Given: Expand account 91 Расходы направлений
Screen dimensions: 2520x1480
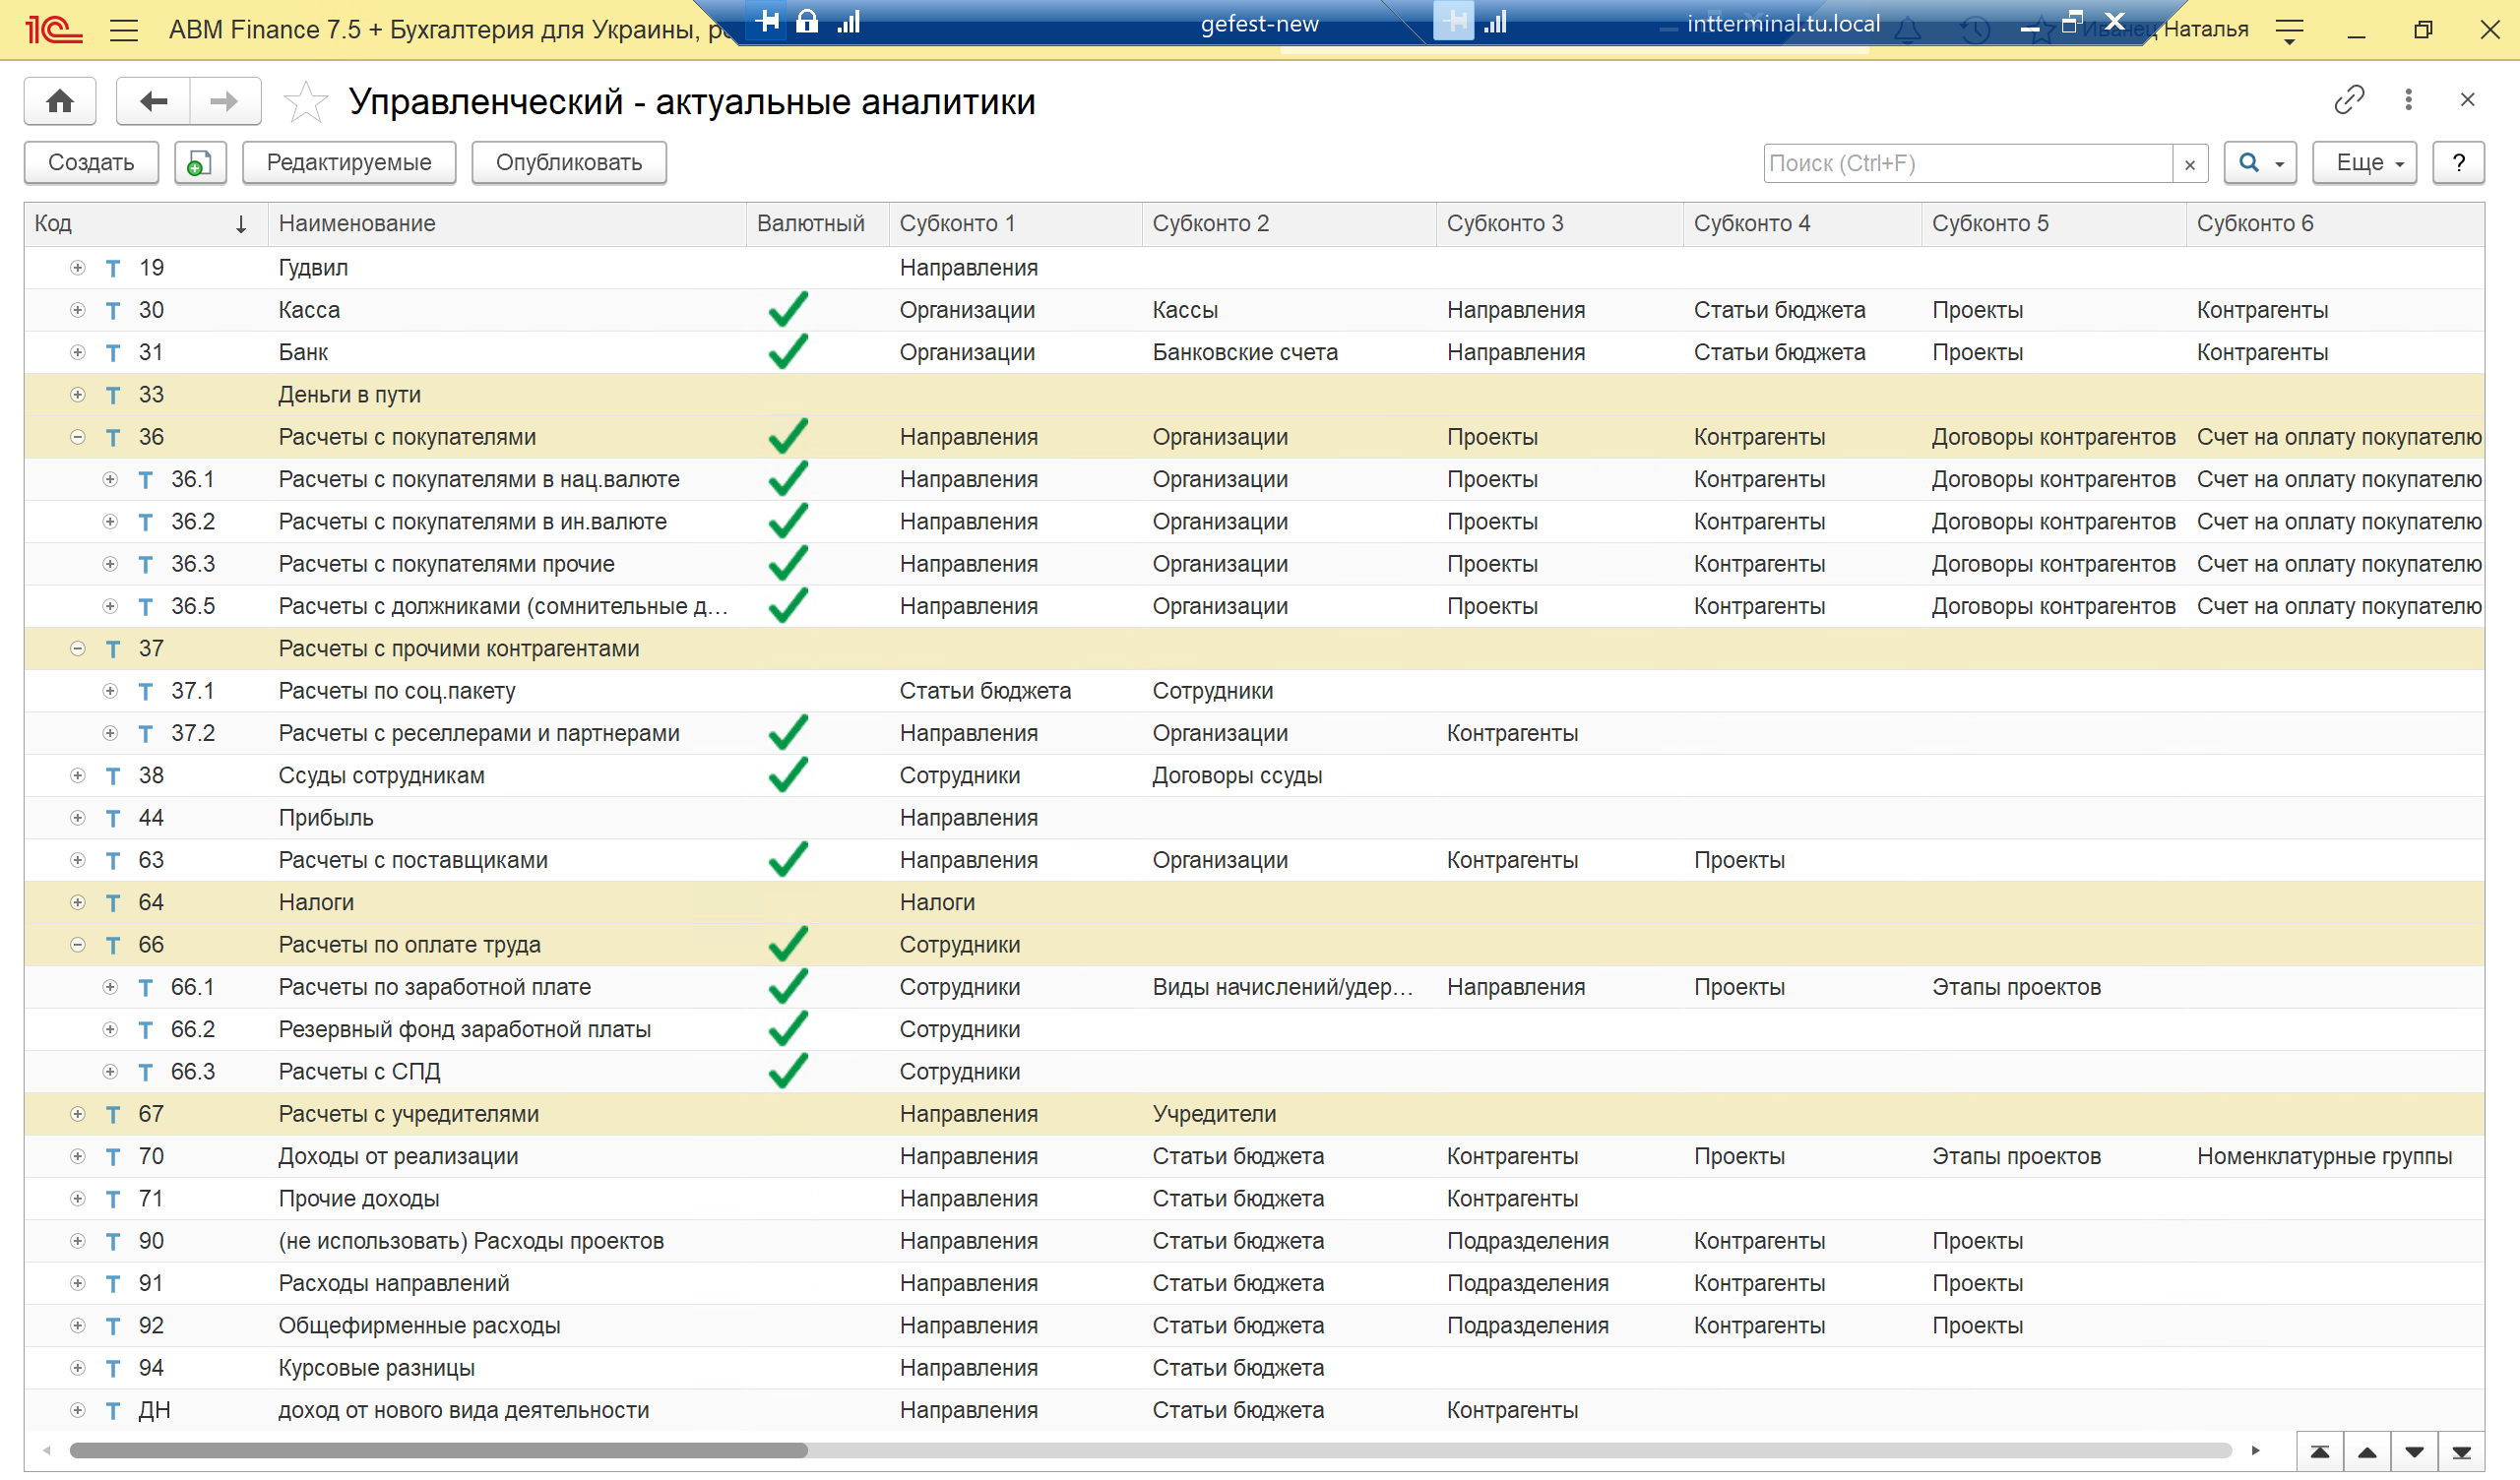Looking at the screenshot, I should pyautogui.click(x=78, y=1284).
